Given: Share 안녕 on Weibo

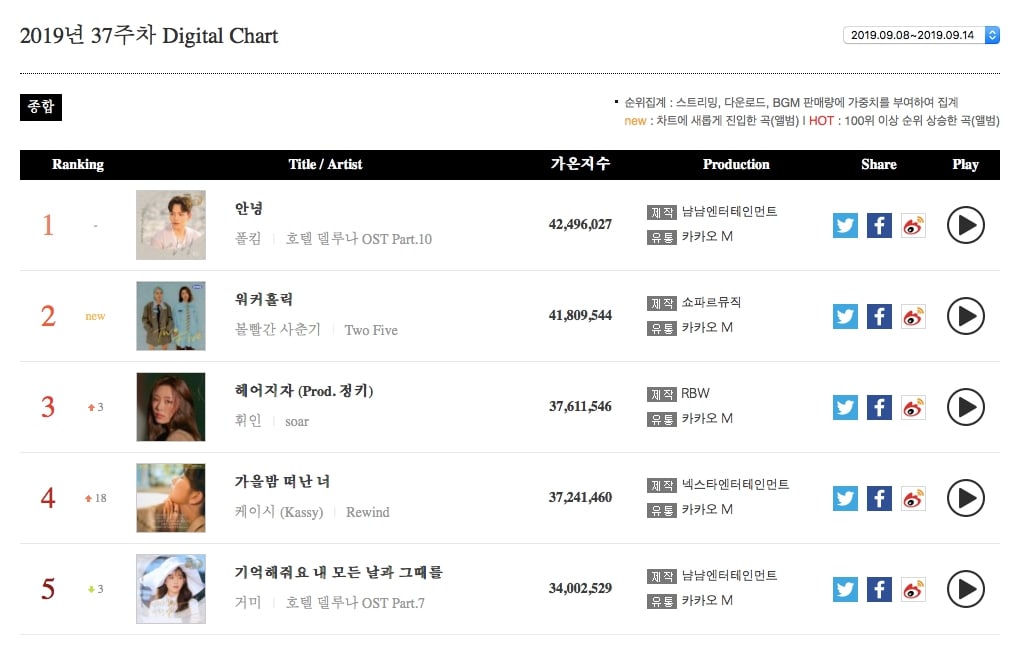Looking at the screenshot, I should pyautogui.click(x=913, y=225).
